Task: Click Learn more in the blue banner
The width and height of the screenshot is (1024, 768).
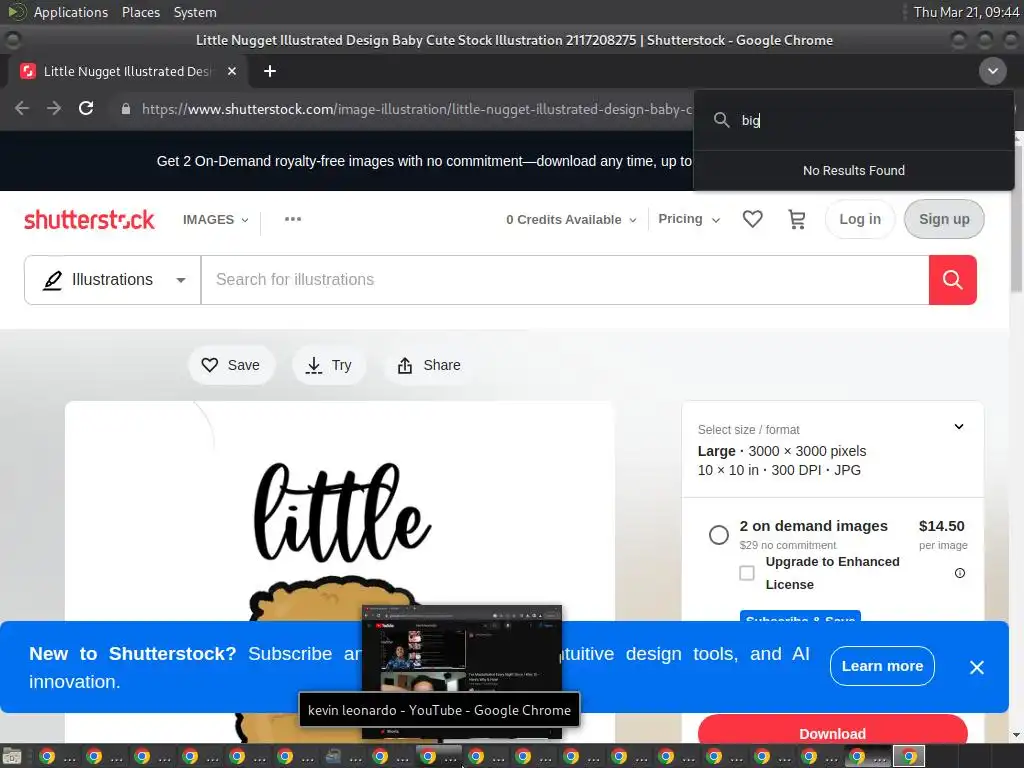Action: pos(882,665)
